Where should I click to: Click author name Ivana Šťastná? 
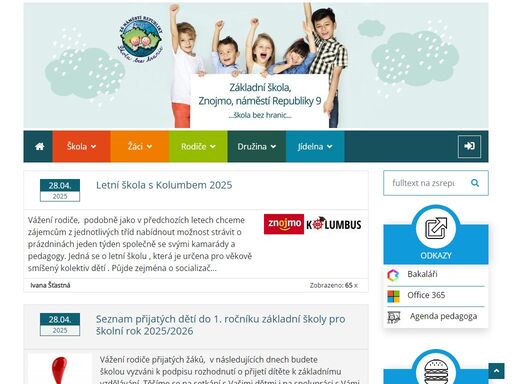point(50,285)
